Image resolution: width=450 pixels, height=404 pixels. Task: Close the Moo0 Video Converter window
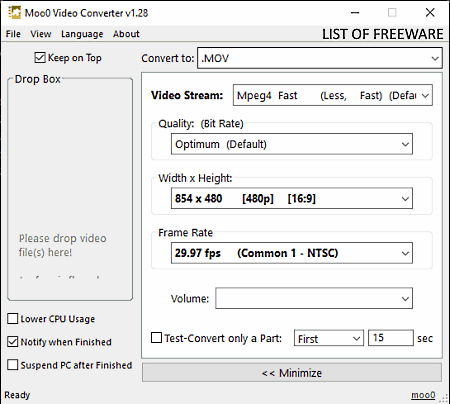pos(430,13)
